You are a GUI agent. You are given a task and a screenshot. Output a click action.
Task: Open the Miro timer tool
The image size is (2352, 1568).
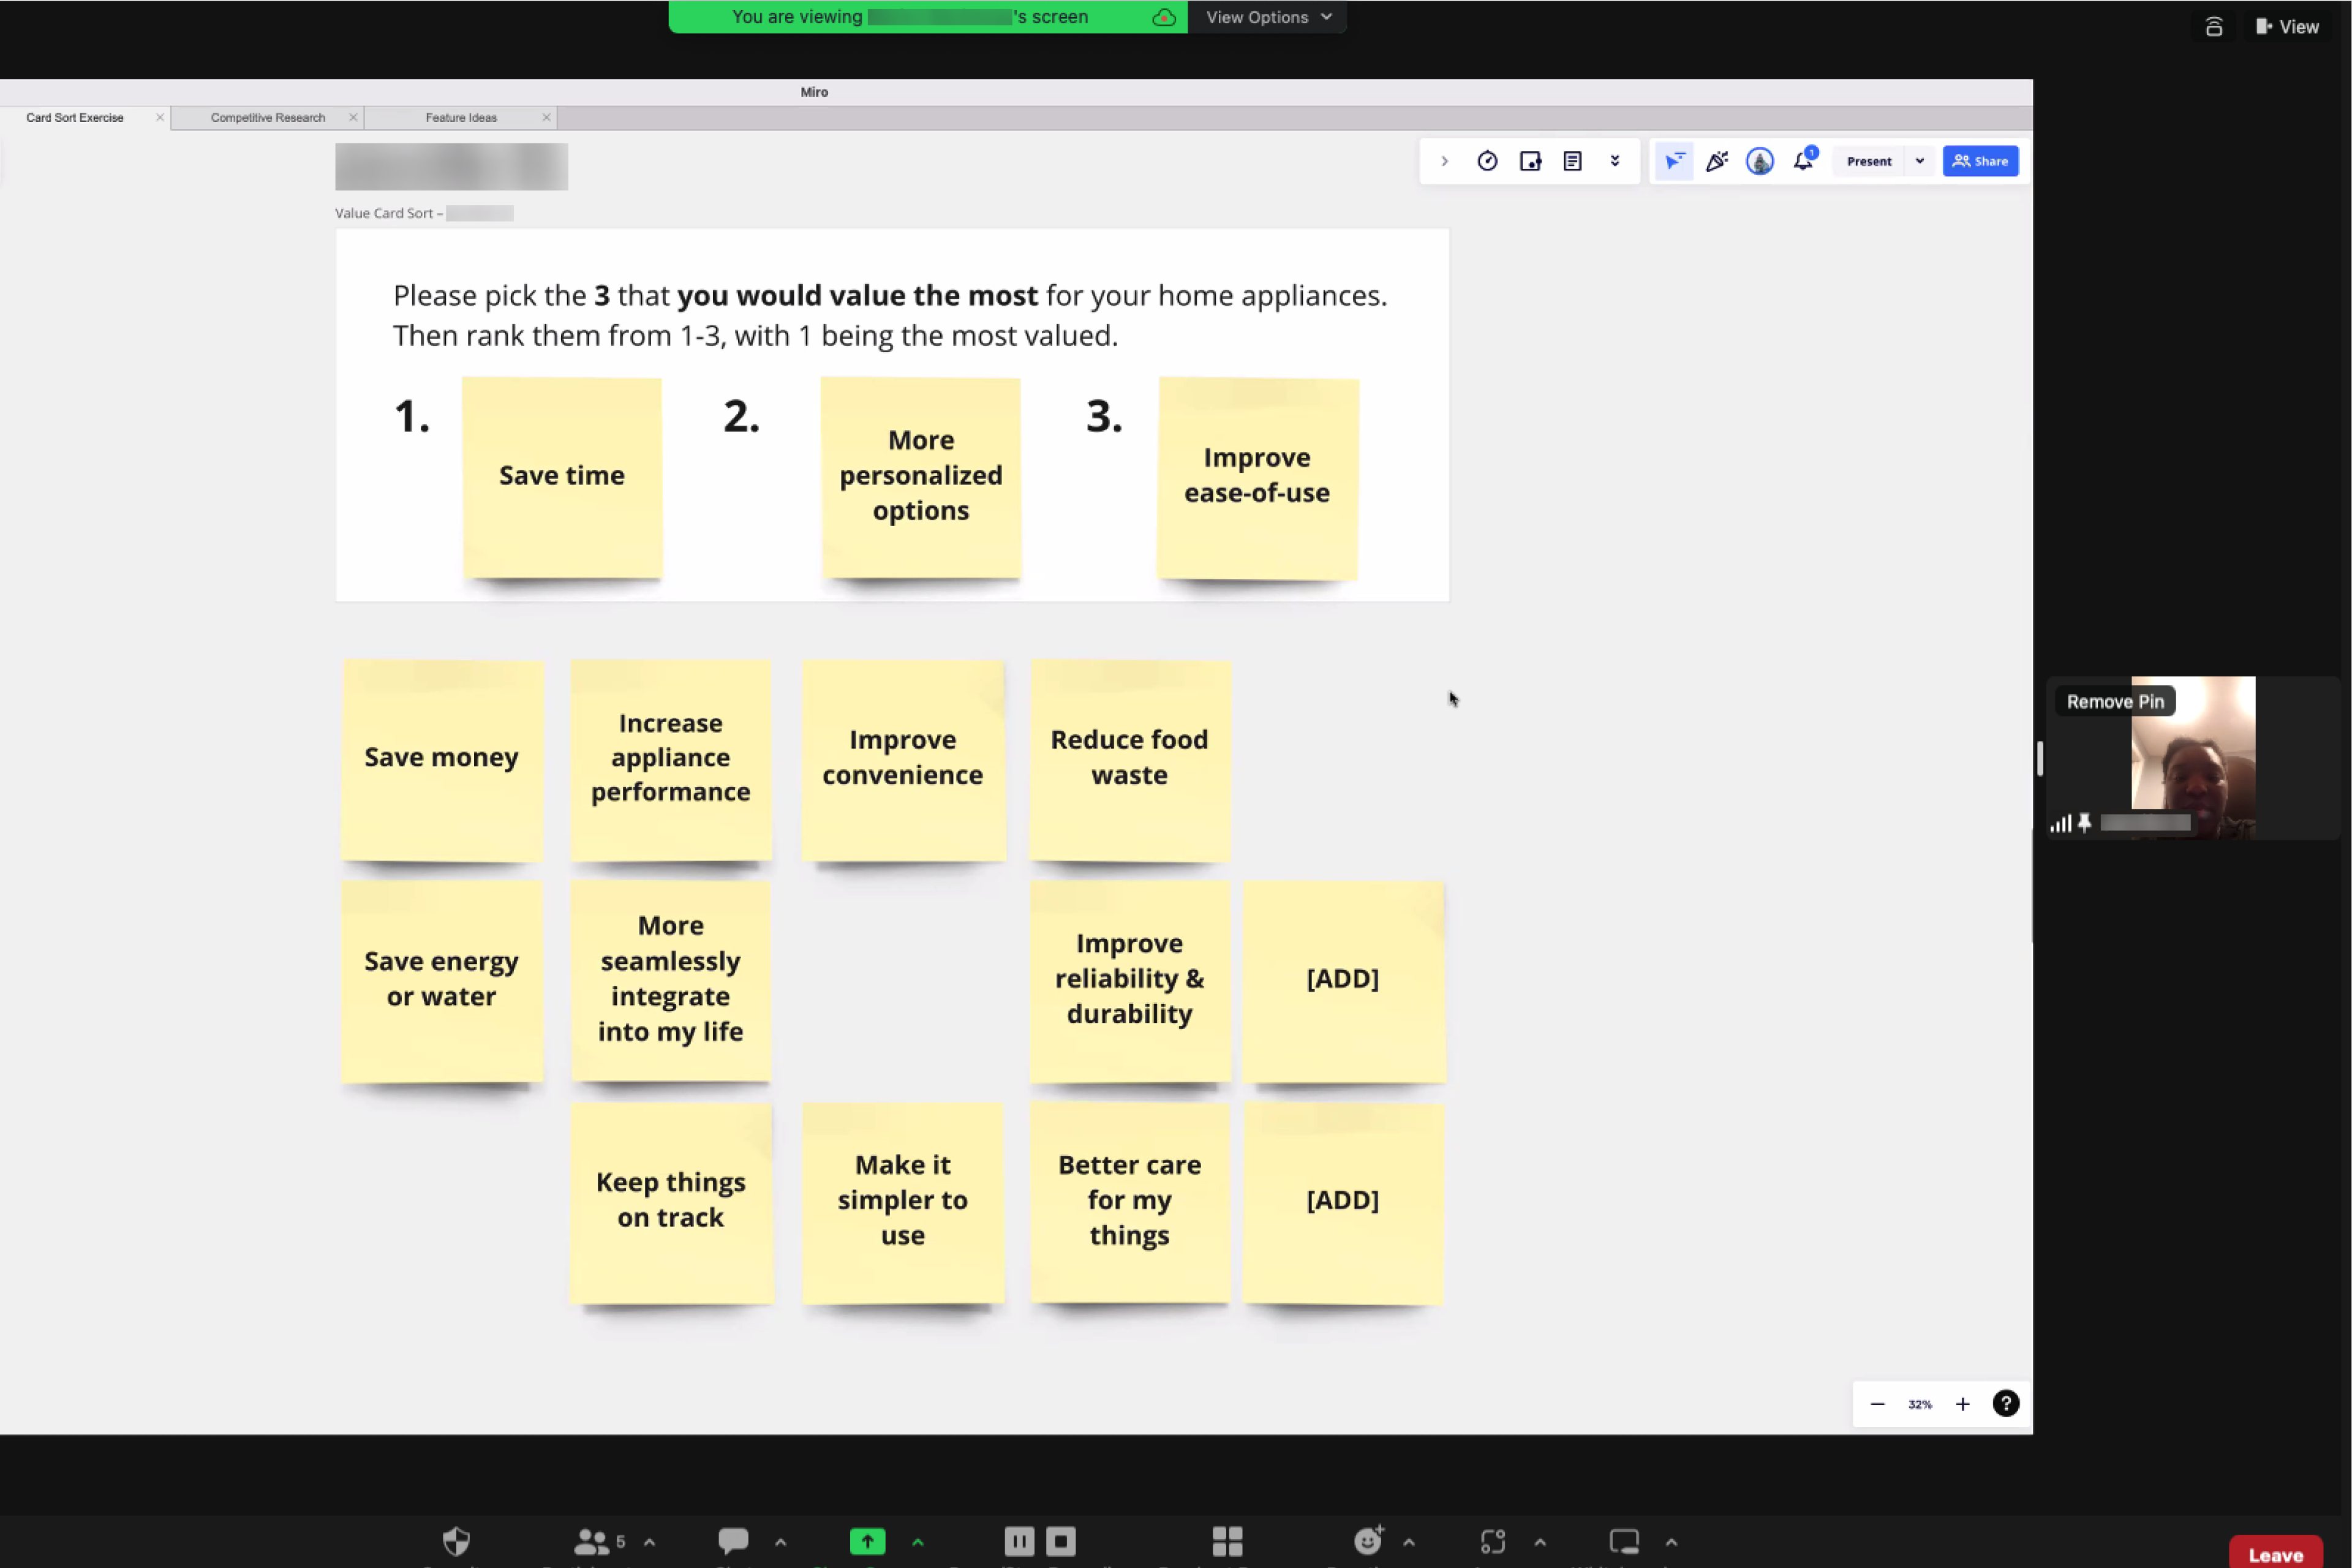pyautogui.click(x=1487, y=161)
